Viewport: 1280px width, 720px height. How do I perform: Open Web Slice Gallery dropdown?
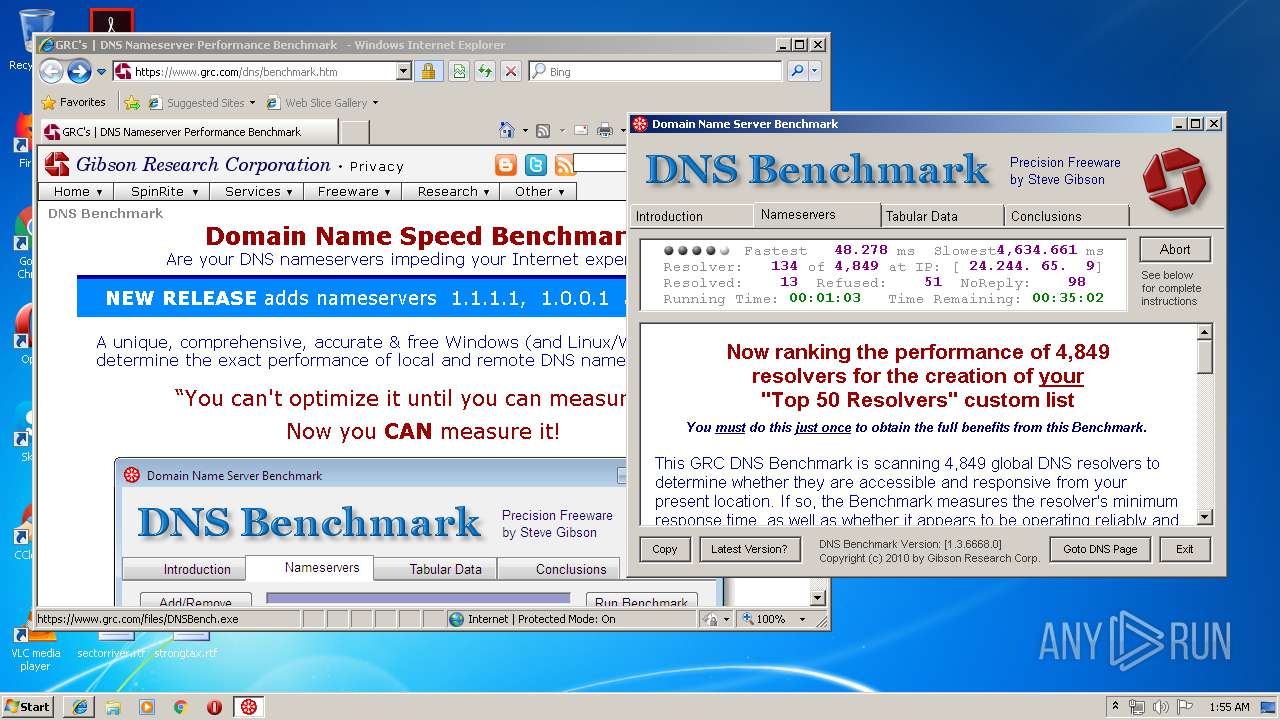[322, 102]
